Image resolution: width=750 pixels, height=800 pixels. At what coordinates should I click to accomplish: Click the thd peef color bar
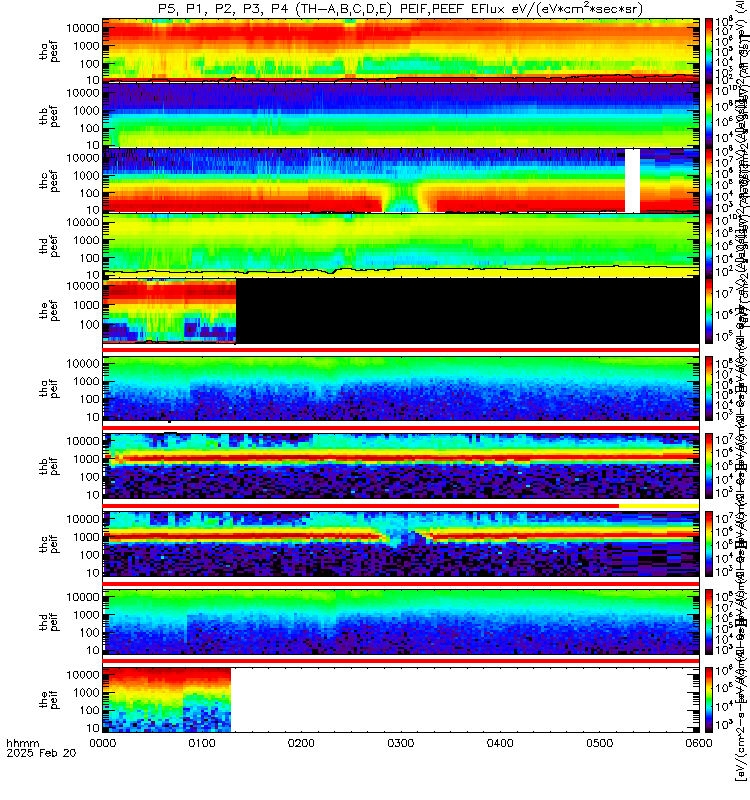(709, 245)
